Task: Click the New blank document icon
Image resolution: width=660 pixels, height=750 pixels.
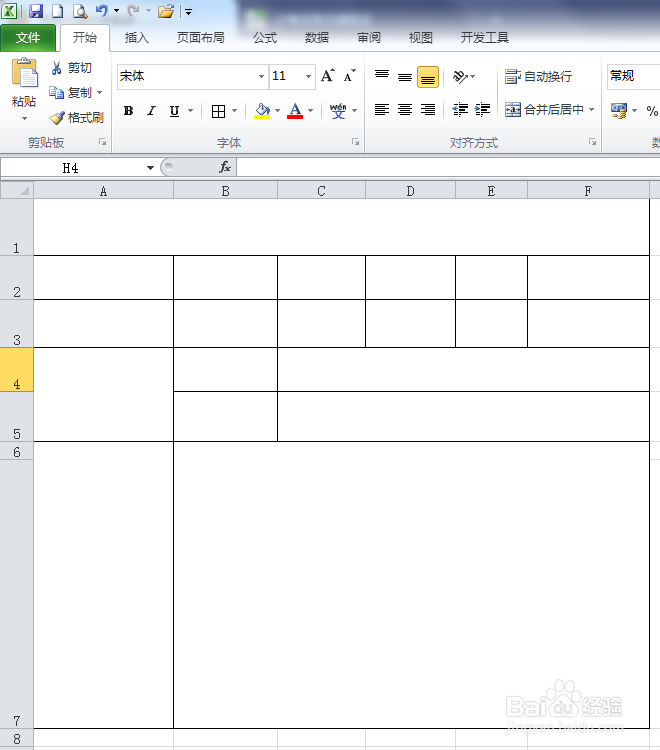Action: (x=57, y=11)
